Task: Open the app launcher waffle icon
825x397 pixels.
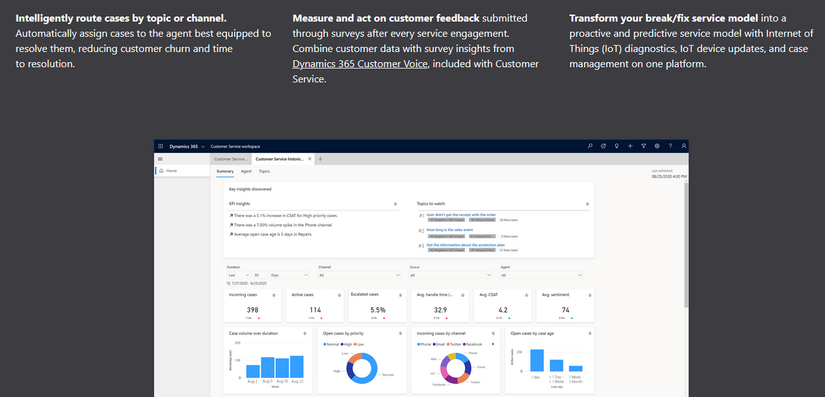Action: [160, 146]
